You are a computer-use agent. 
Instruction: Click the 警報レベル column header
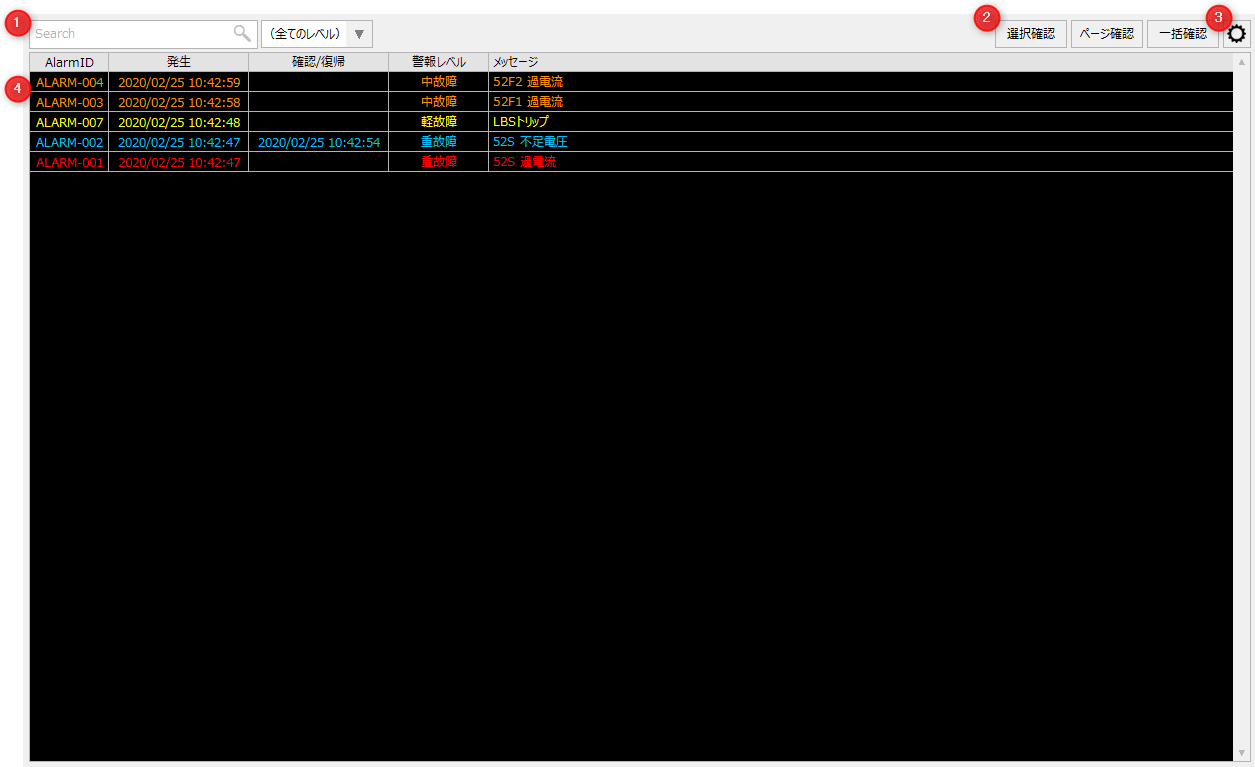click(438, 62)
